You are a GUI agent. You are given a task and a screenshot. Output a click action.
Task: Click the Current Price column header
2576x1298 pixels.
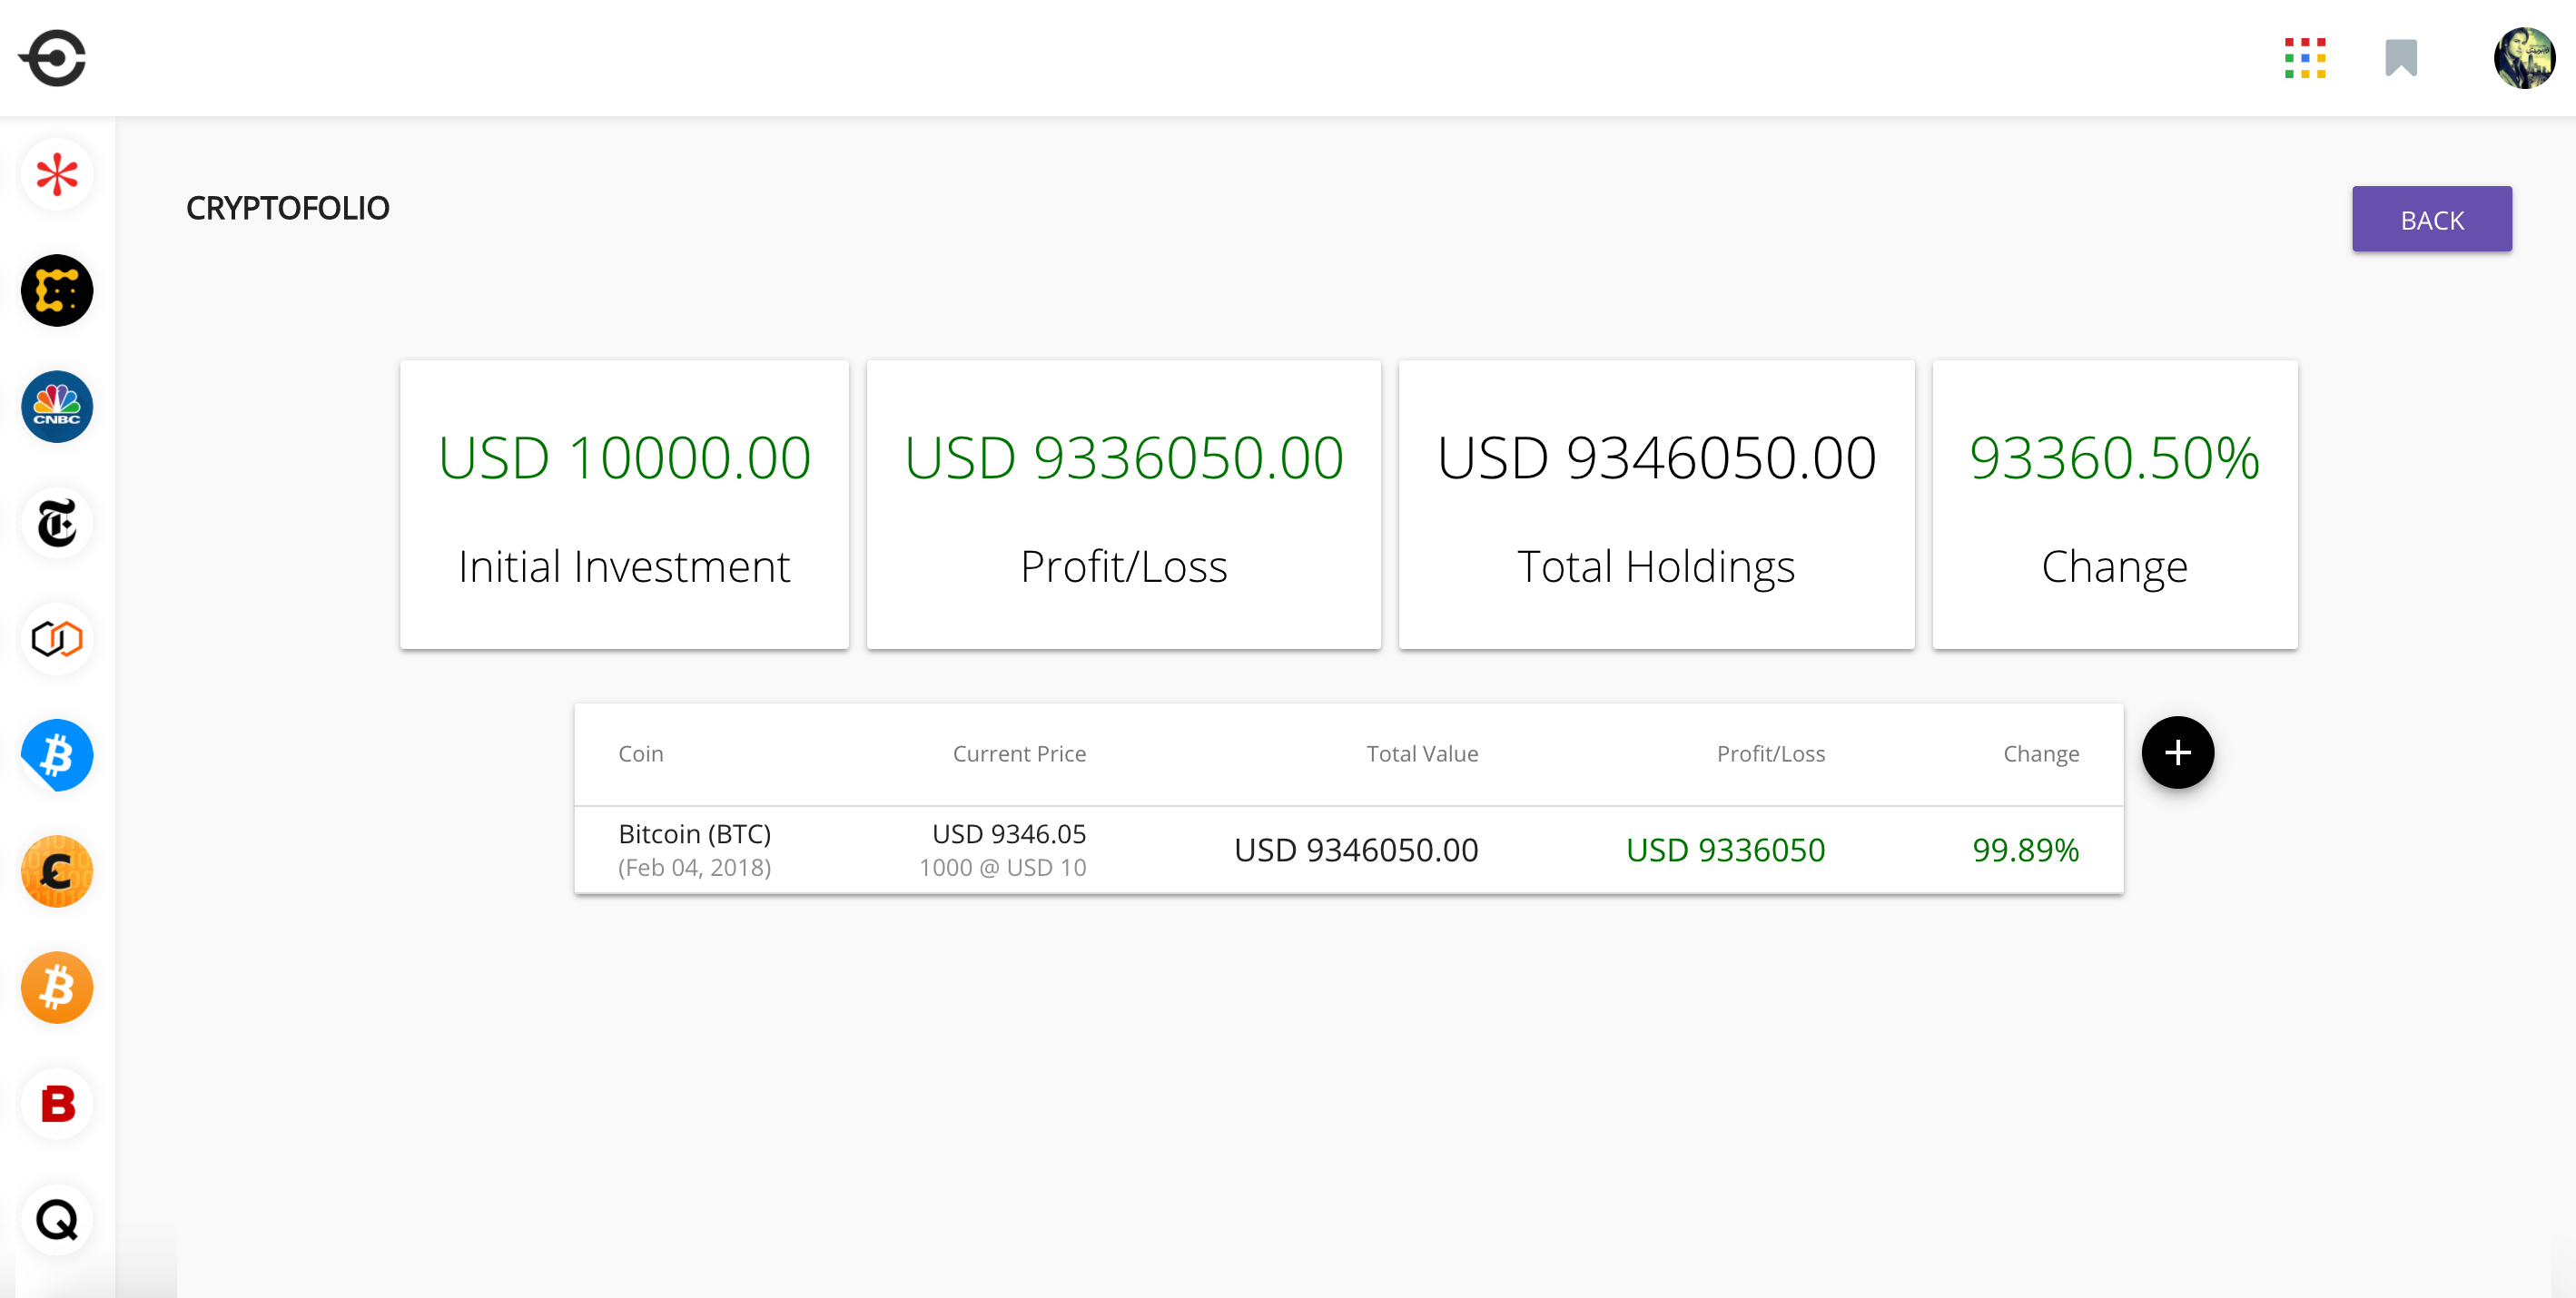coord(1018,754)
